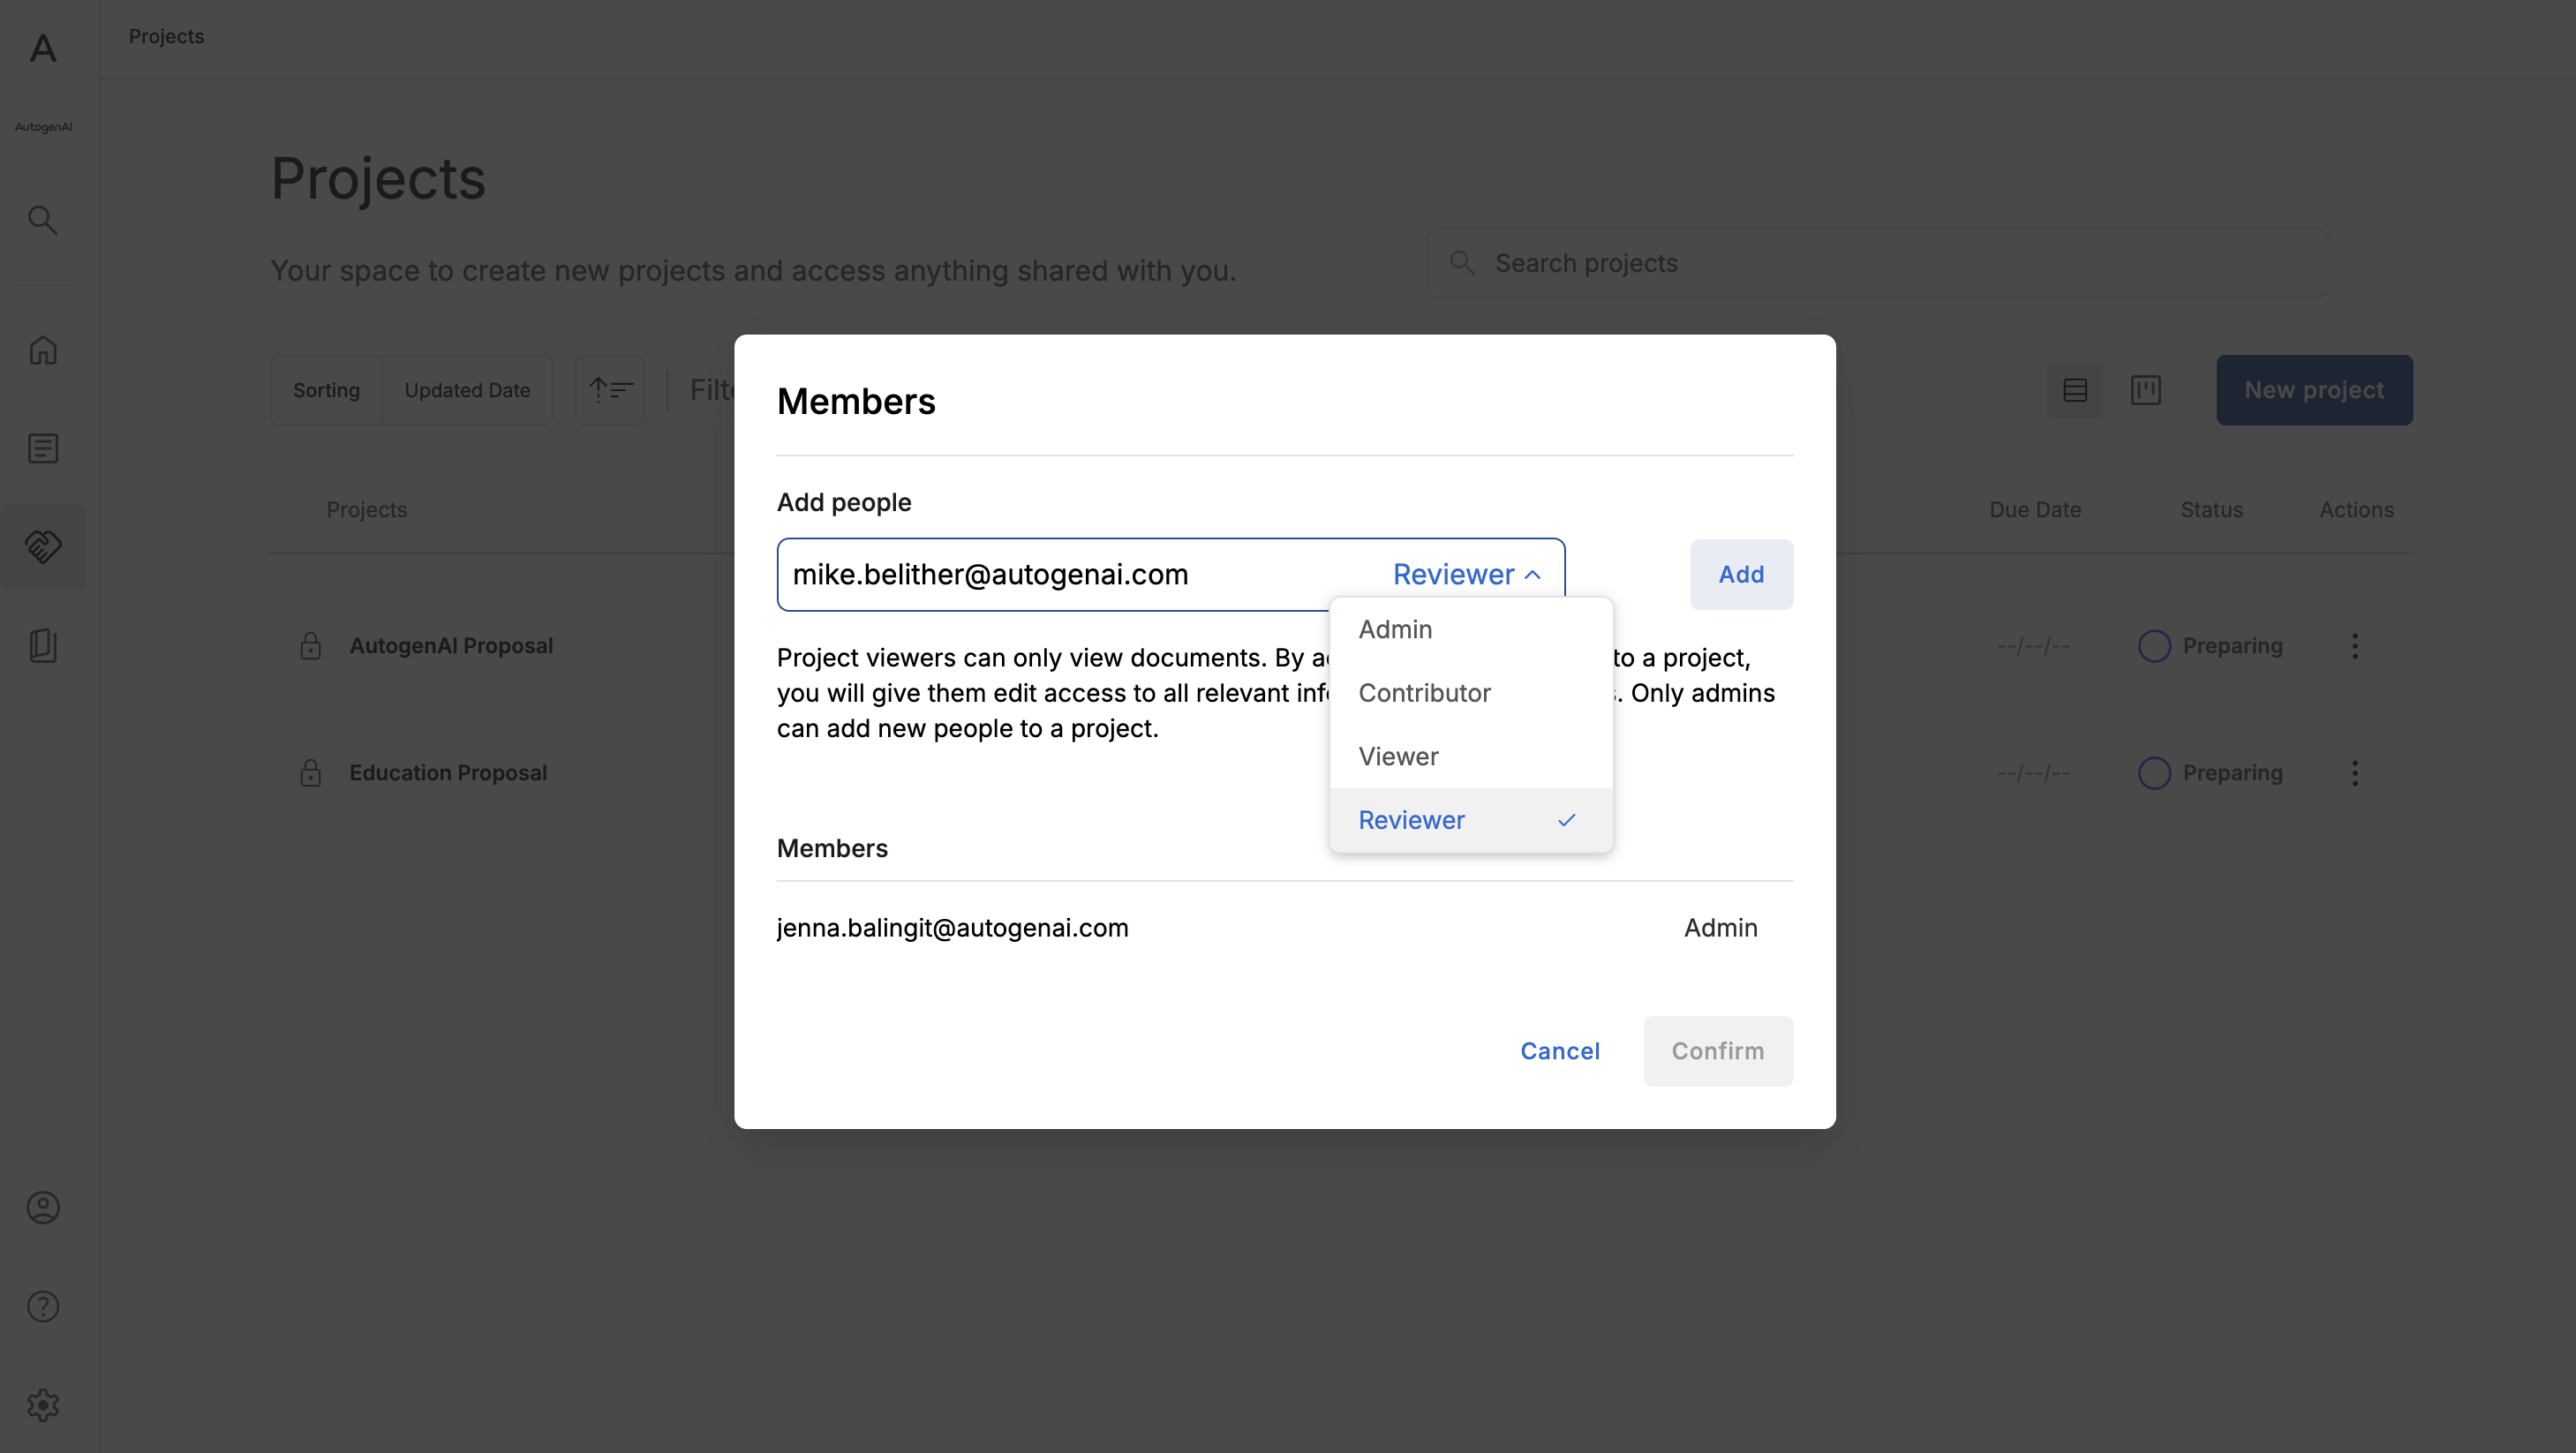This screenshot has height=1453, width=2576.
Task: Select the Projects handshake icon in the sidebar
Action: click(43, 546)
